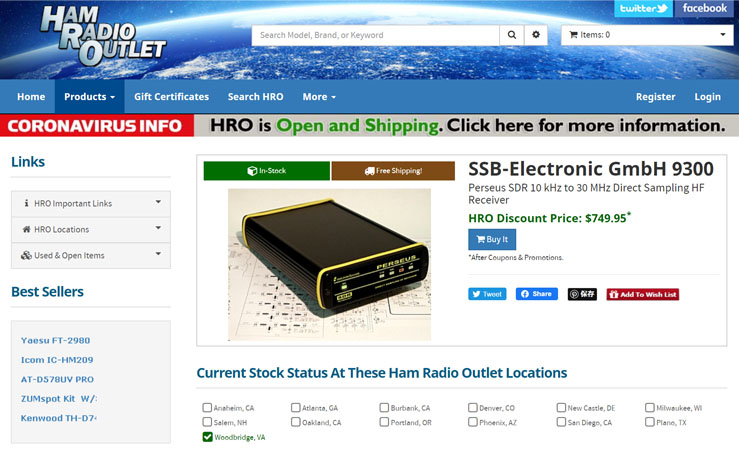Click the Buy It button
739x449 pixels.
[x=492, y=239]
